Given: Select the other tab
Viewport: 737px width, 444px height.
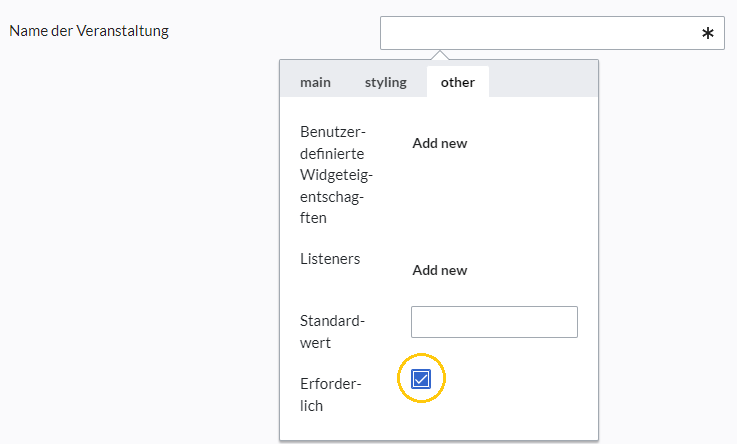Looking at the screenshot, I should tap(458, 82).
